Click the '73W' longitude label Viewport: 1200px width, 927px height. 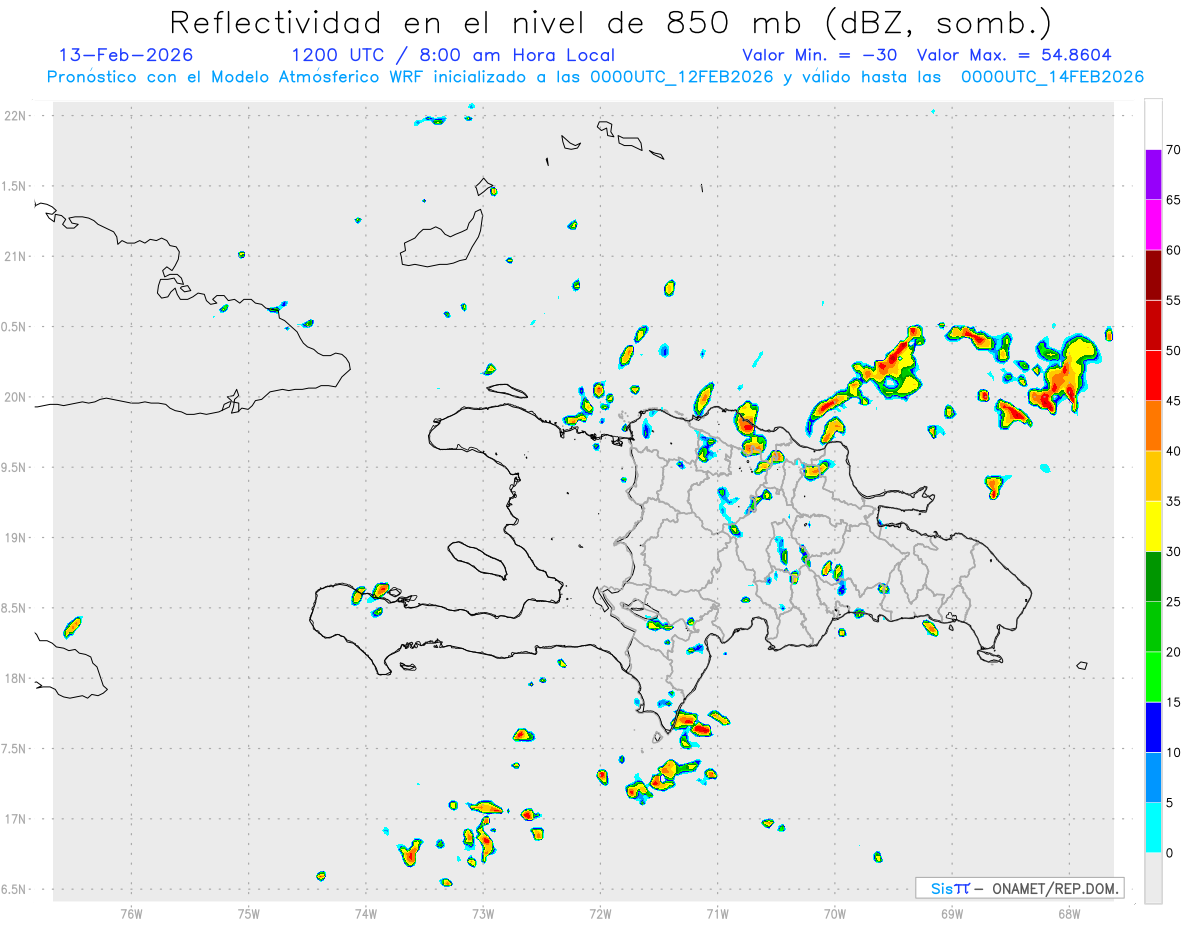point(483,914)
